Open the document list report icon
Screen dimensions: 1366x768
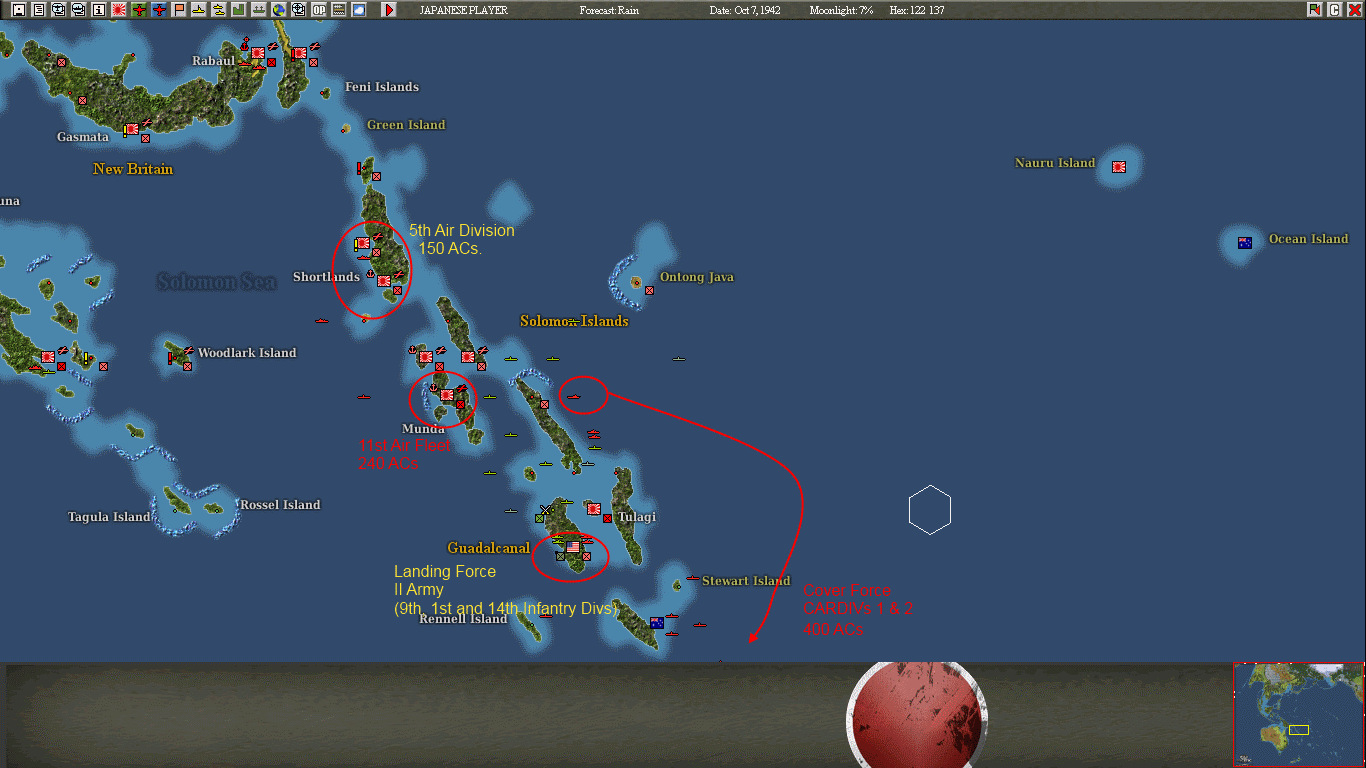click(38, 10)
